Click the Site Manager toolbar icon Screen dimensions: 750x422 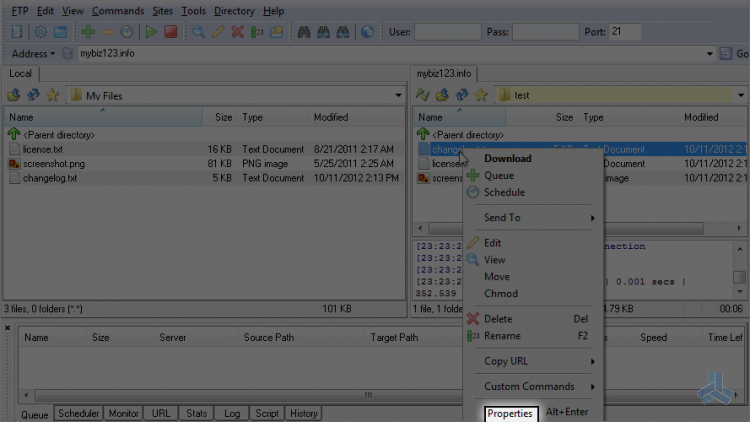(17, 32)
